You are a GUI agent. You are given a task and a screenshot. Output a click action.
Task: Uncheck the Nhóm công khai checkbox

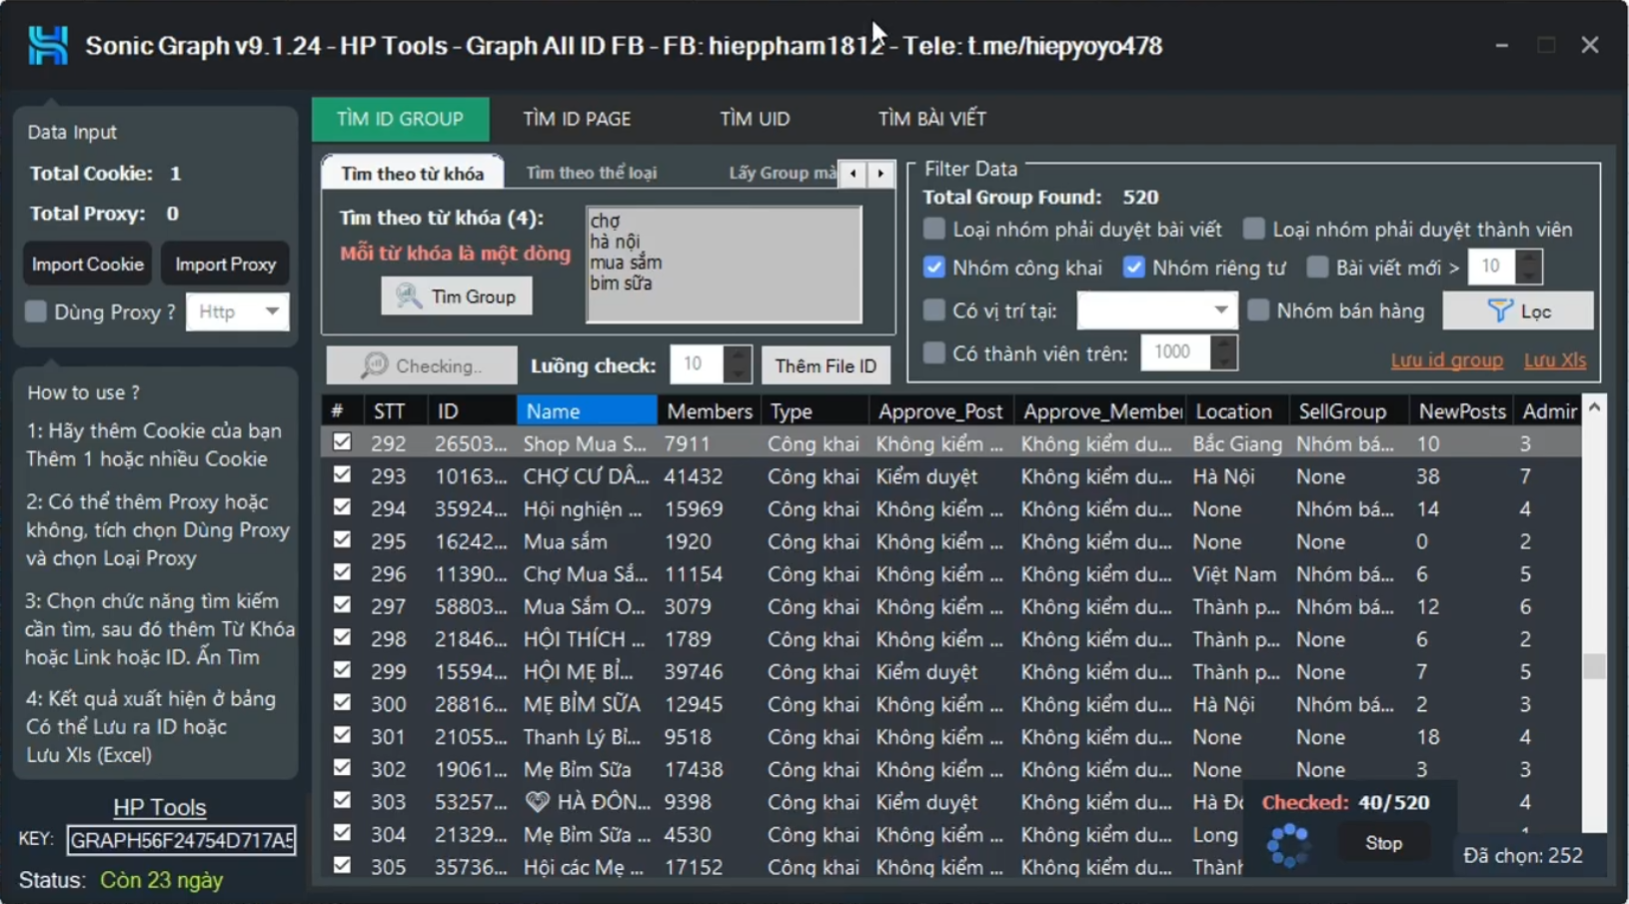point(934,268)
